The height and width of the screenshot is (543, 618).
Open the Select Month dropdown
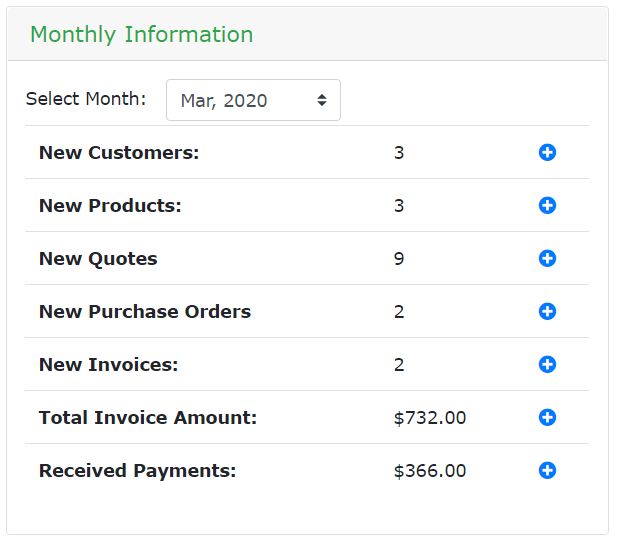[x=253, y=100]
